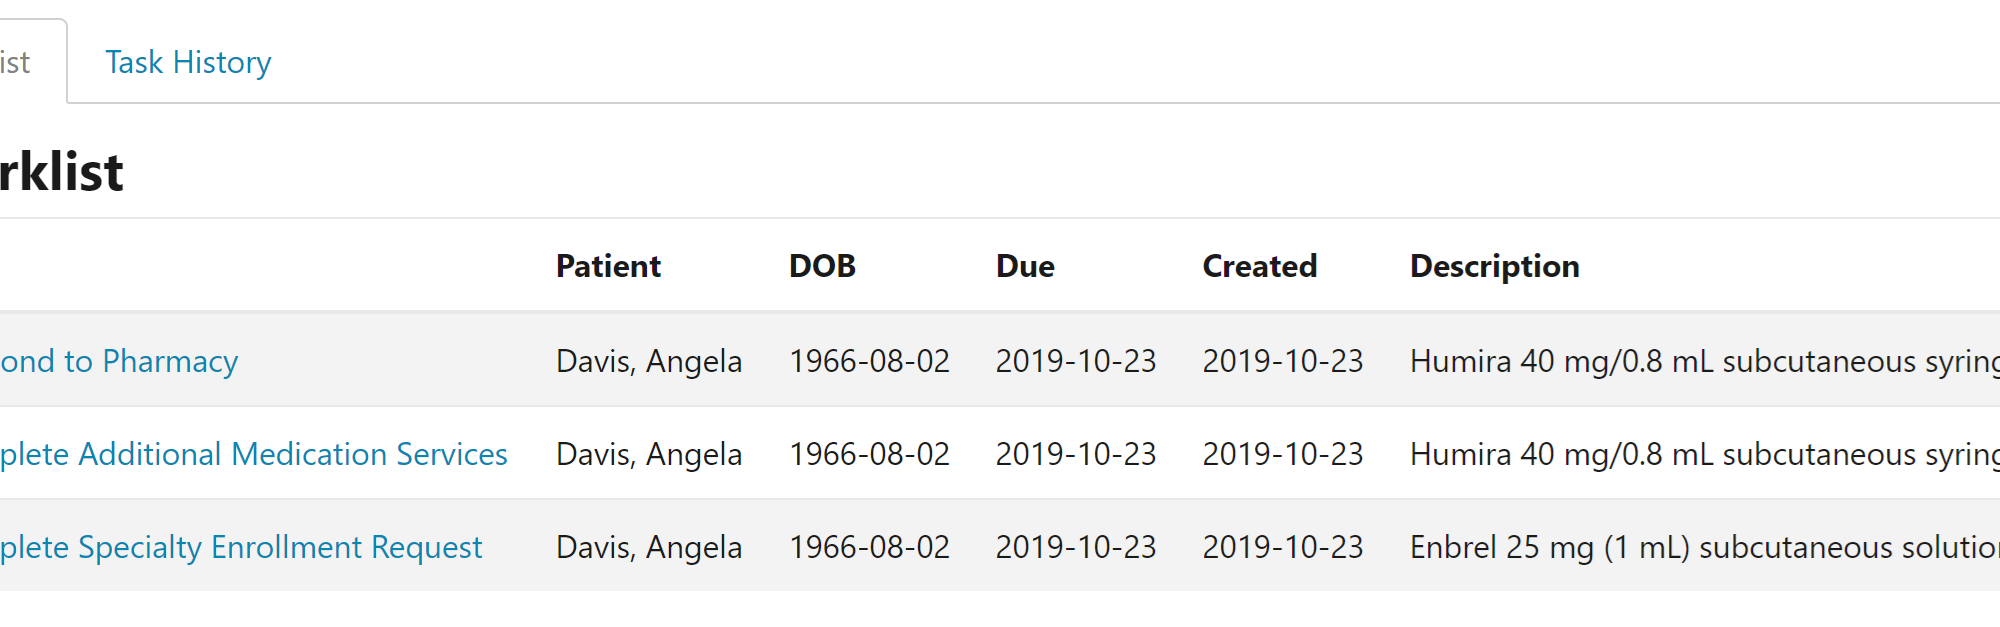2000x627 pixels.
Task: Click the DOB column header
Action: point(822,266)
